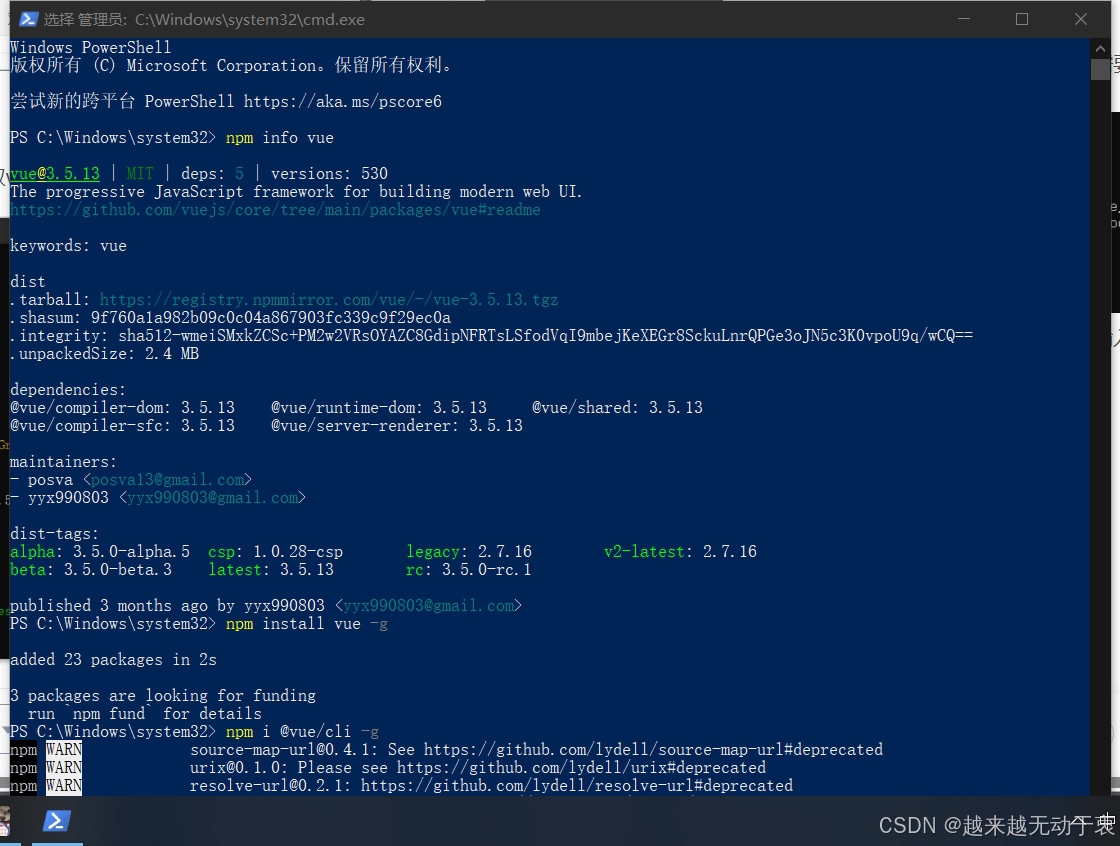Click 'added 23 packages in 2s' line

click(113, 660)
